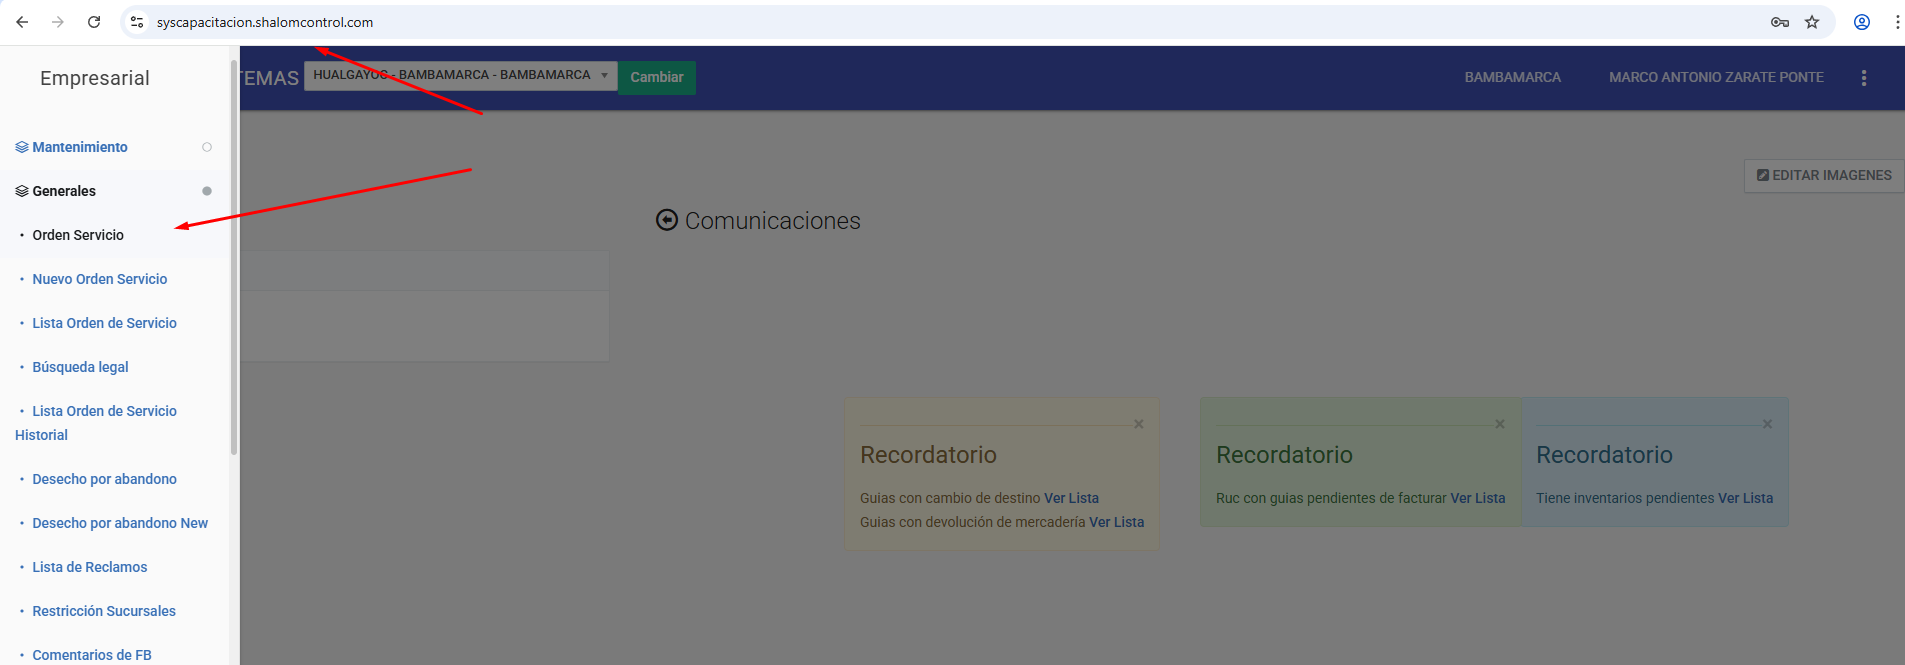Open Lista de Reclamos menu item
The height and width of the screenshot is (665, 1905).
(x=89, y=567)
